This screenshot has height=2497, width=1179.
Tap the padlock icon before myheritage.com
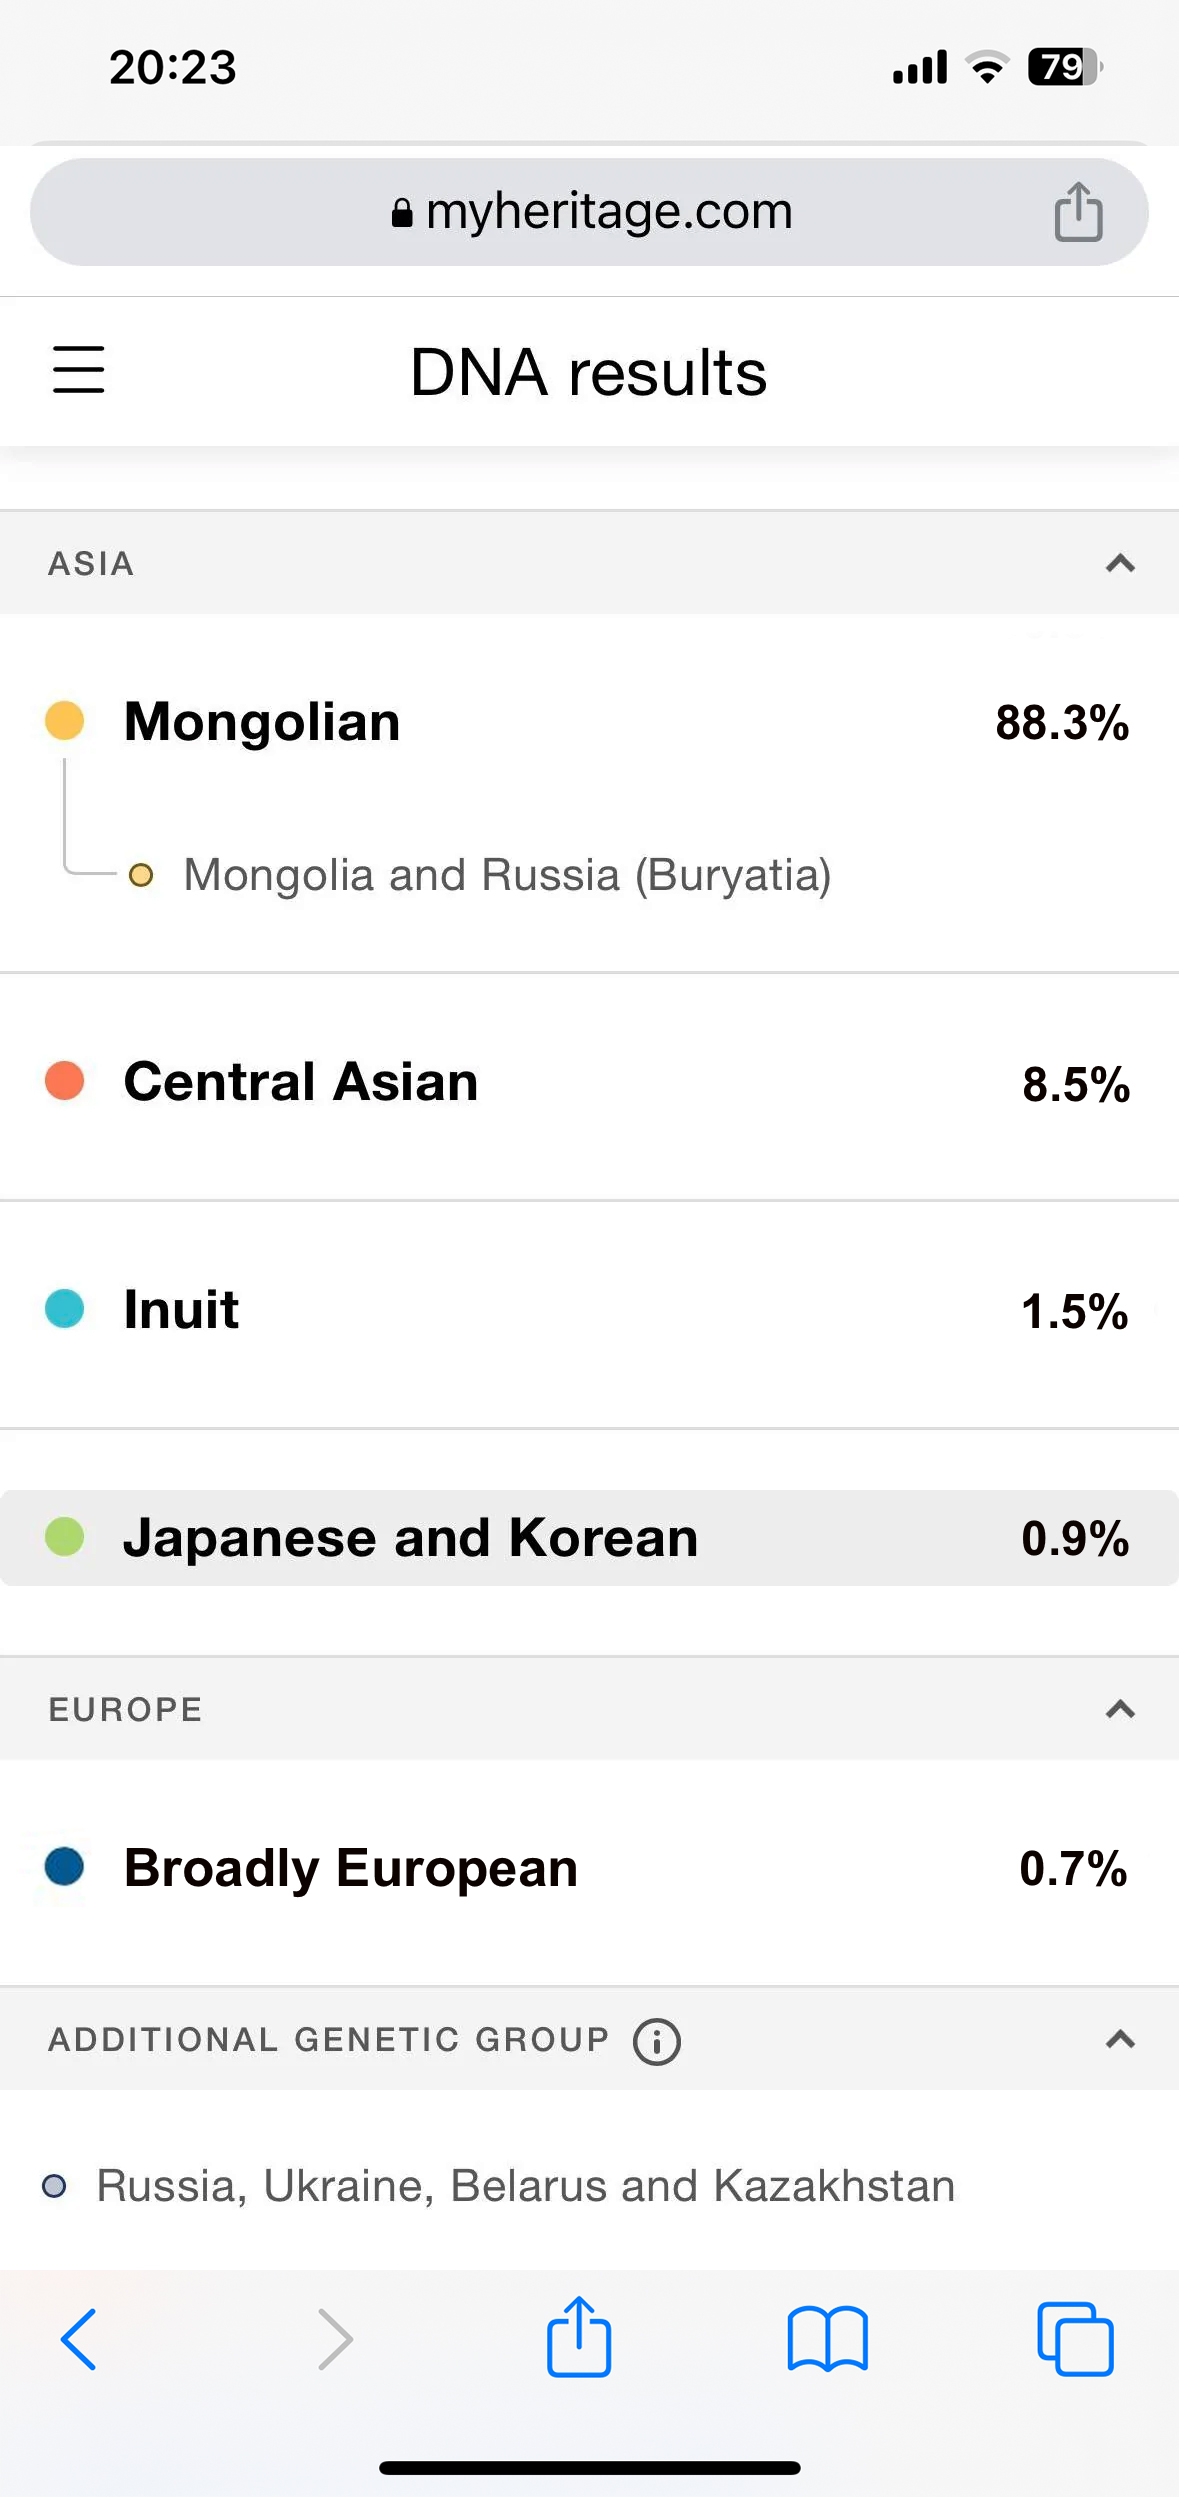402,212
